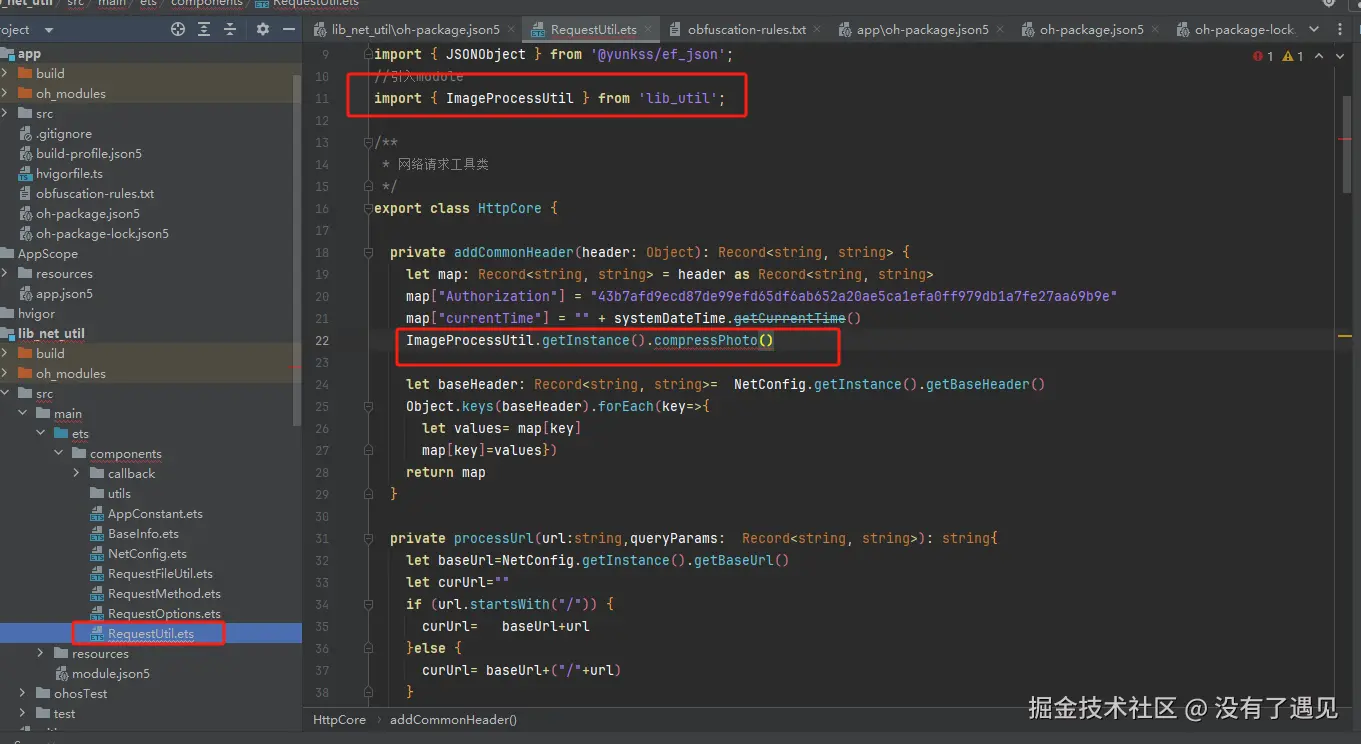
Task: Open BaseInfo.ets file
Action: pos(143,533)
